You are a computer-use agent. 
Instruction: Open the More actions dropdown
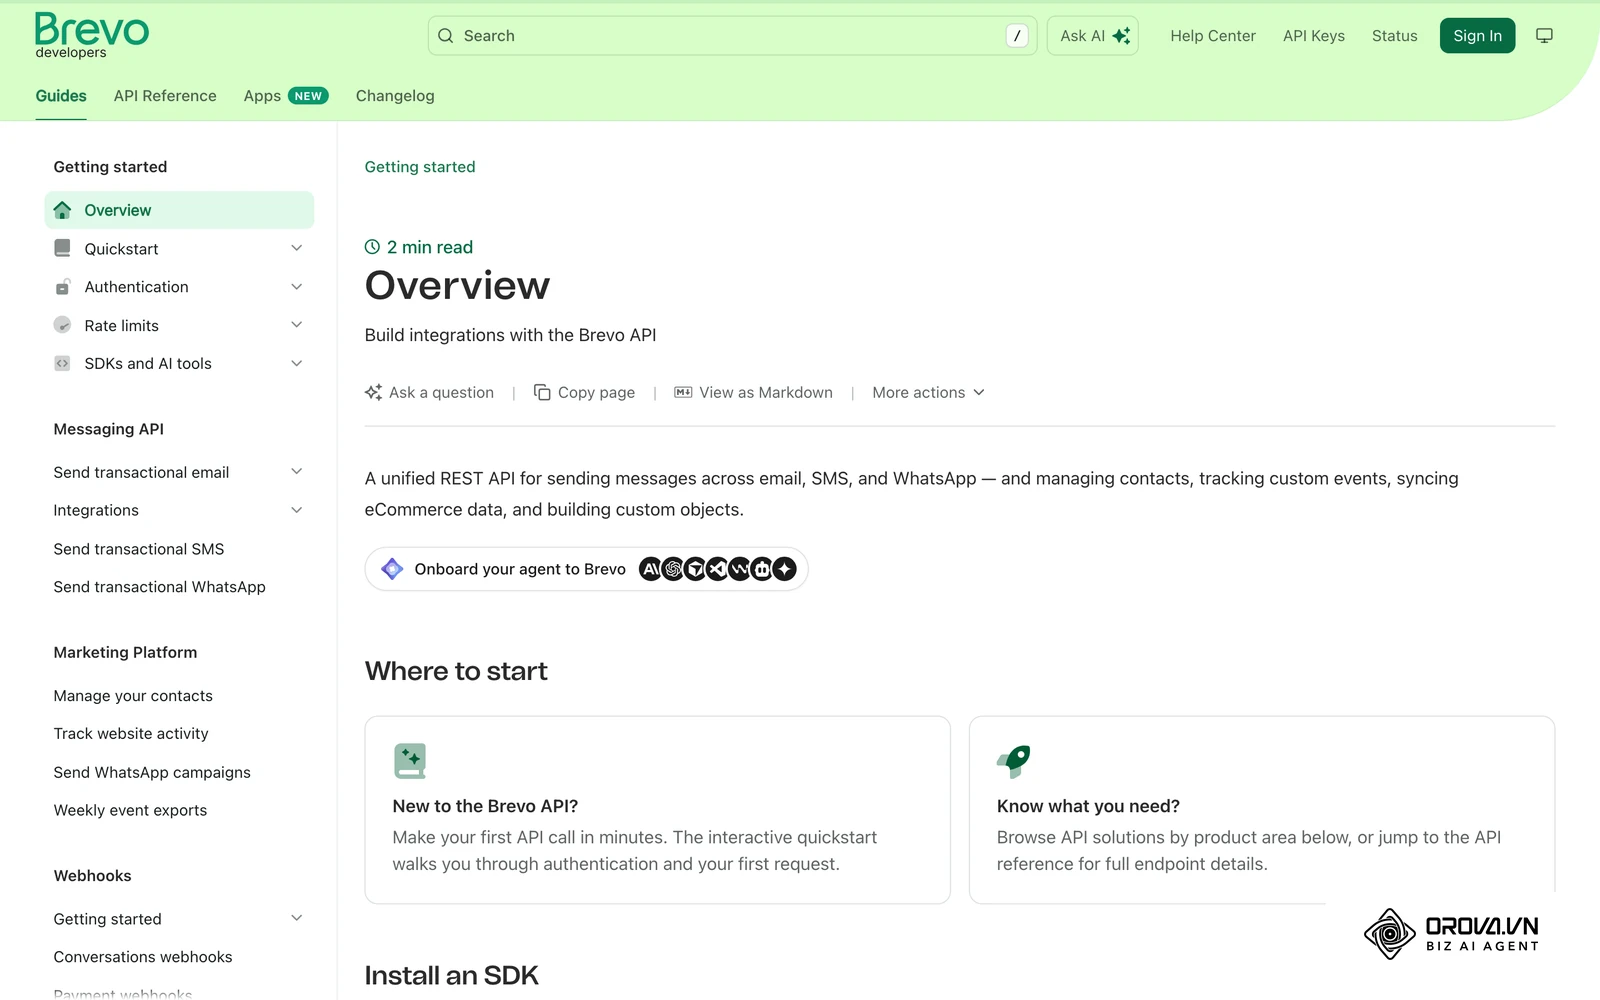click(x=928, y=392)
